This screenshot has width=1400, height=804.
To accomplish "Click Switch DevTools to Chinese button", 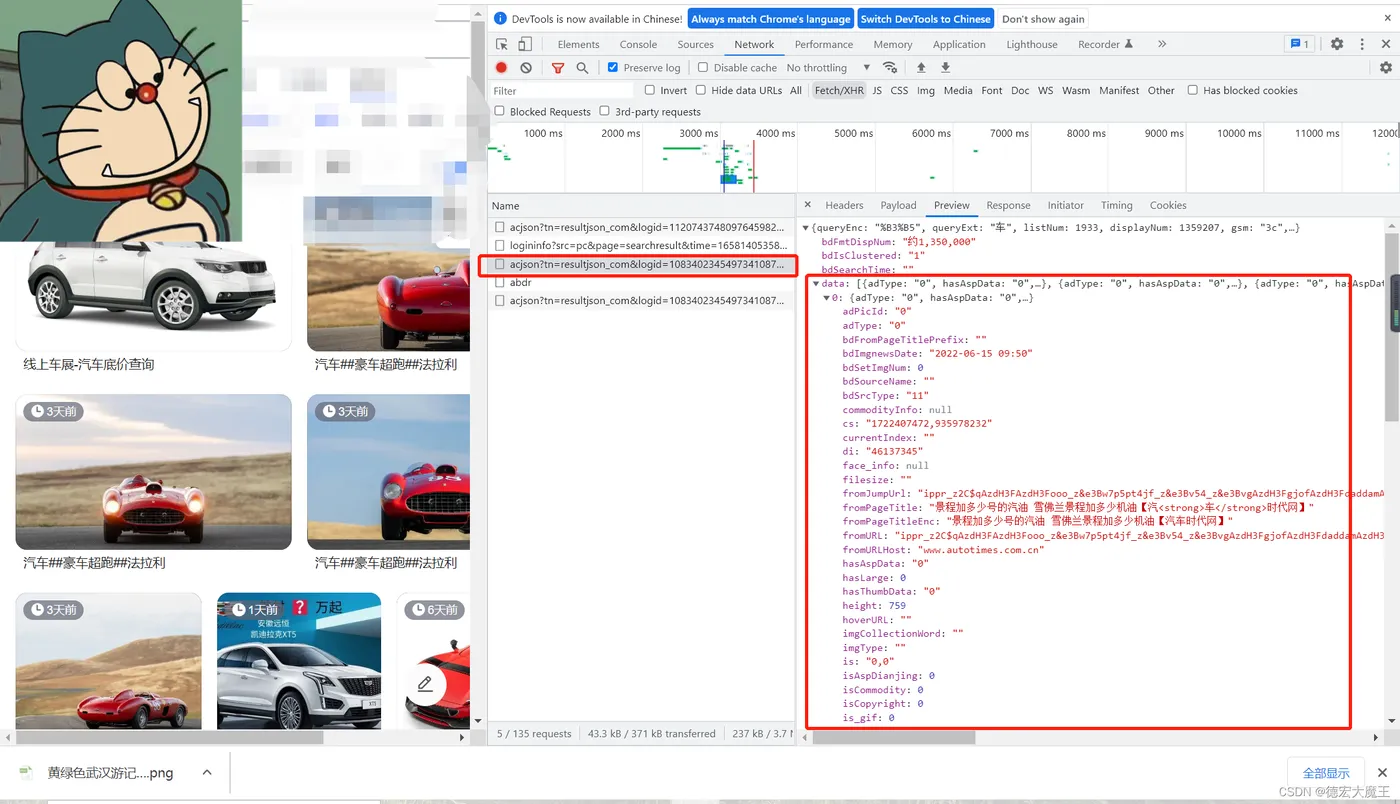I will pos(925,19).
